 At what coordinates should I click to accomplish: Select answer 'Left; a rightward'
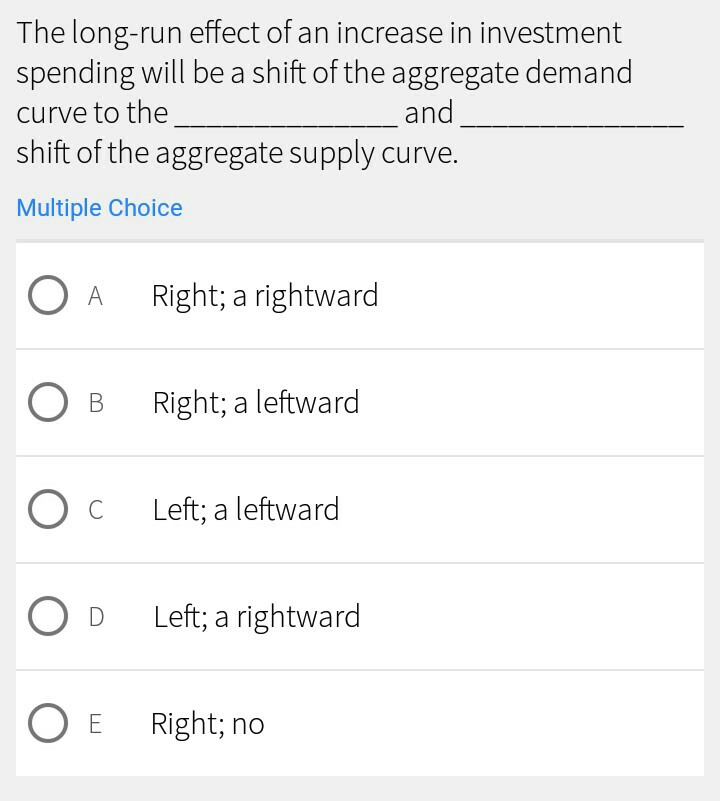pos(256,616)
